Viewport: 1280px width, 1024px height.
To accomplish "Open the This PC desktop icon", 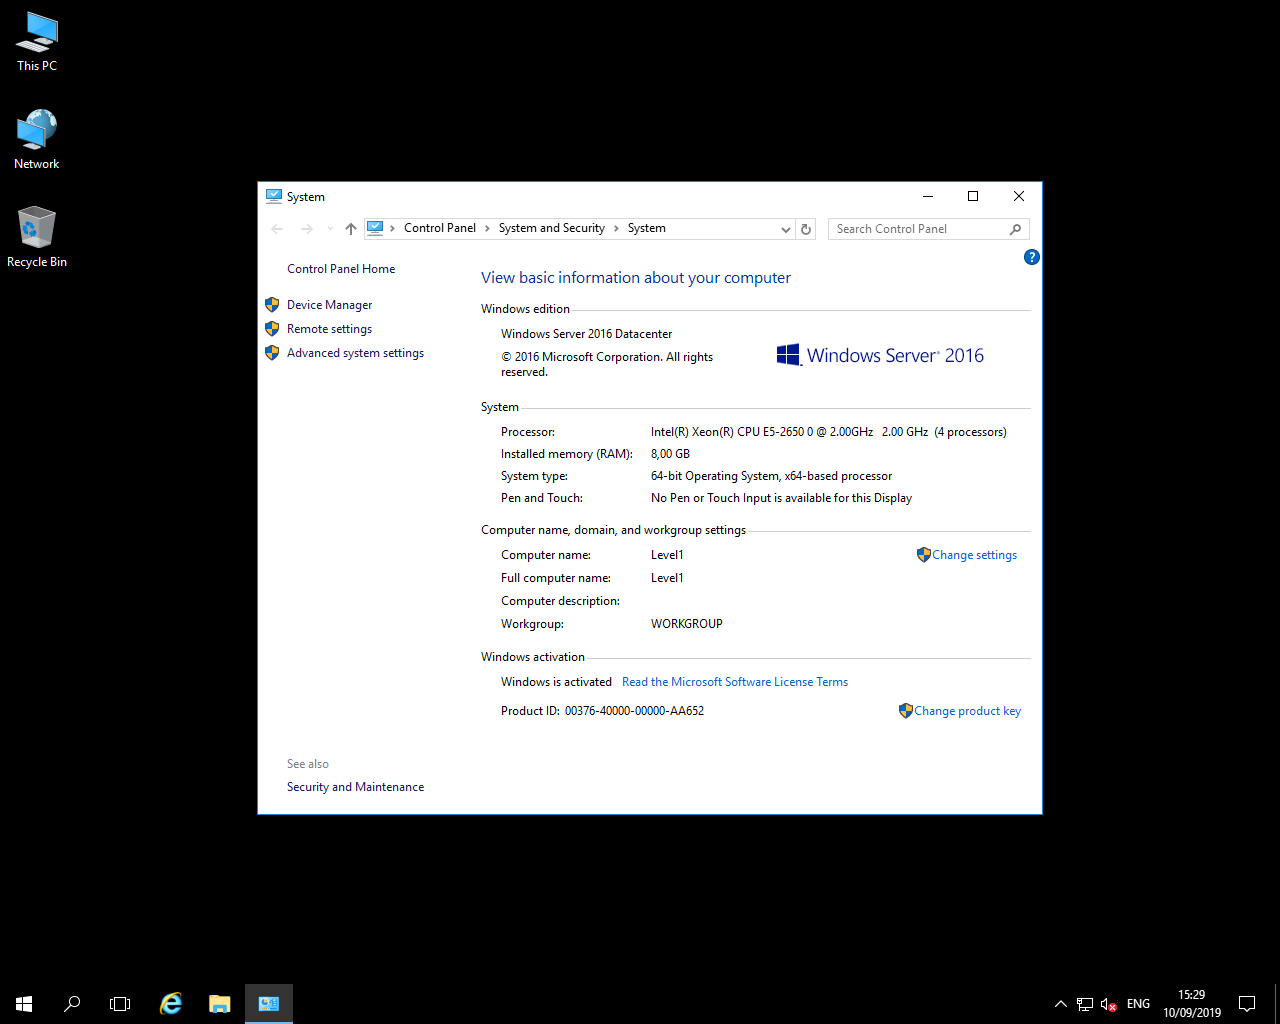I will (x=36, y=40).
